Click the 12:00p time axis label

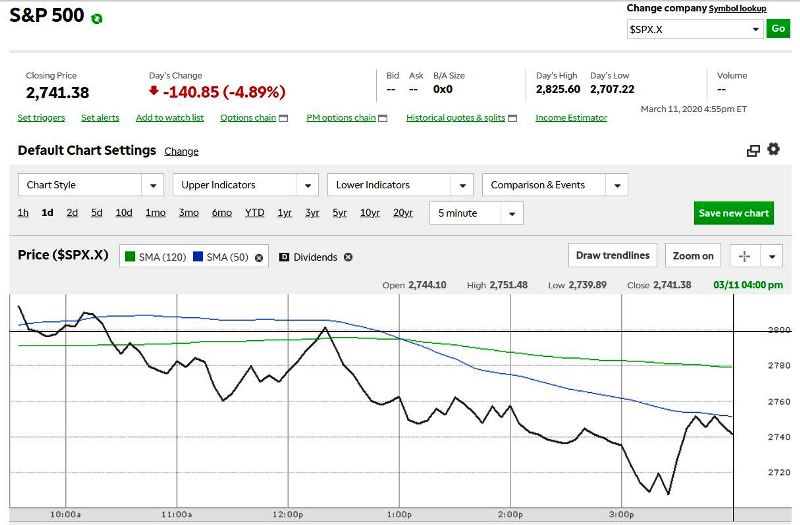288,514
